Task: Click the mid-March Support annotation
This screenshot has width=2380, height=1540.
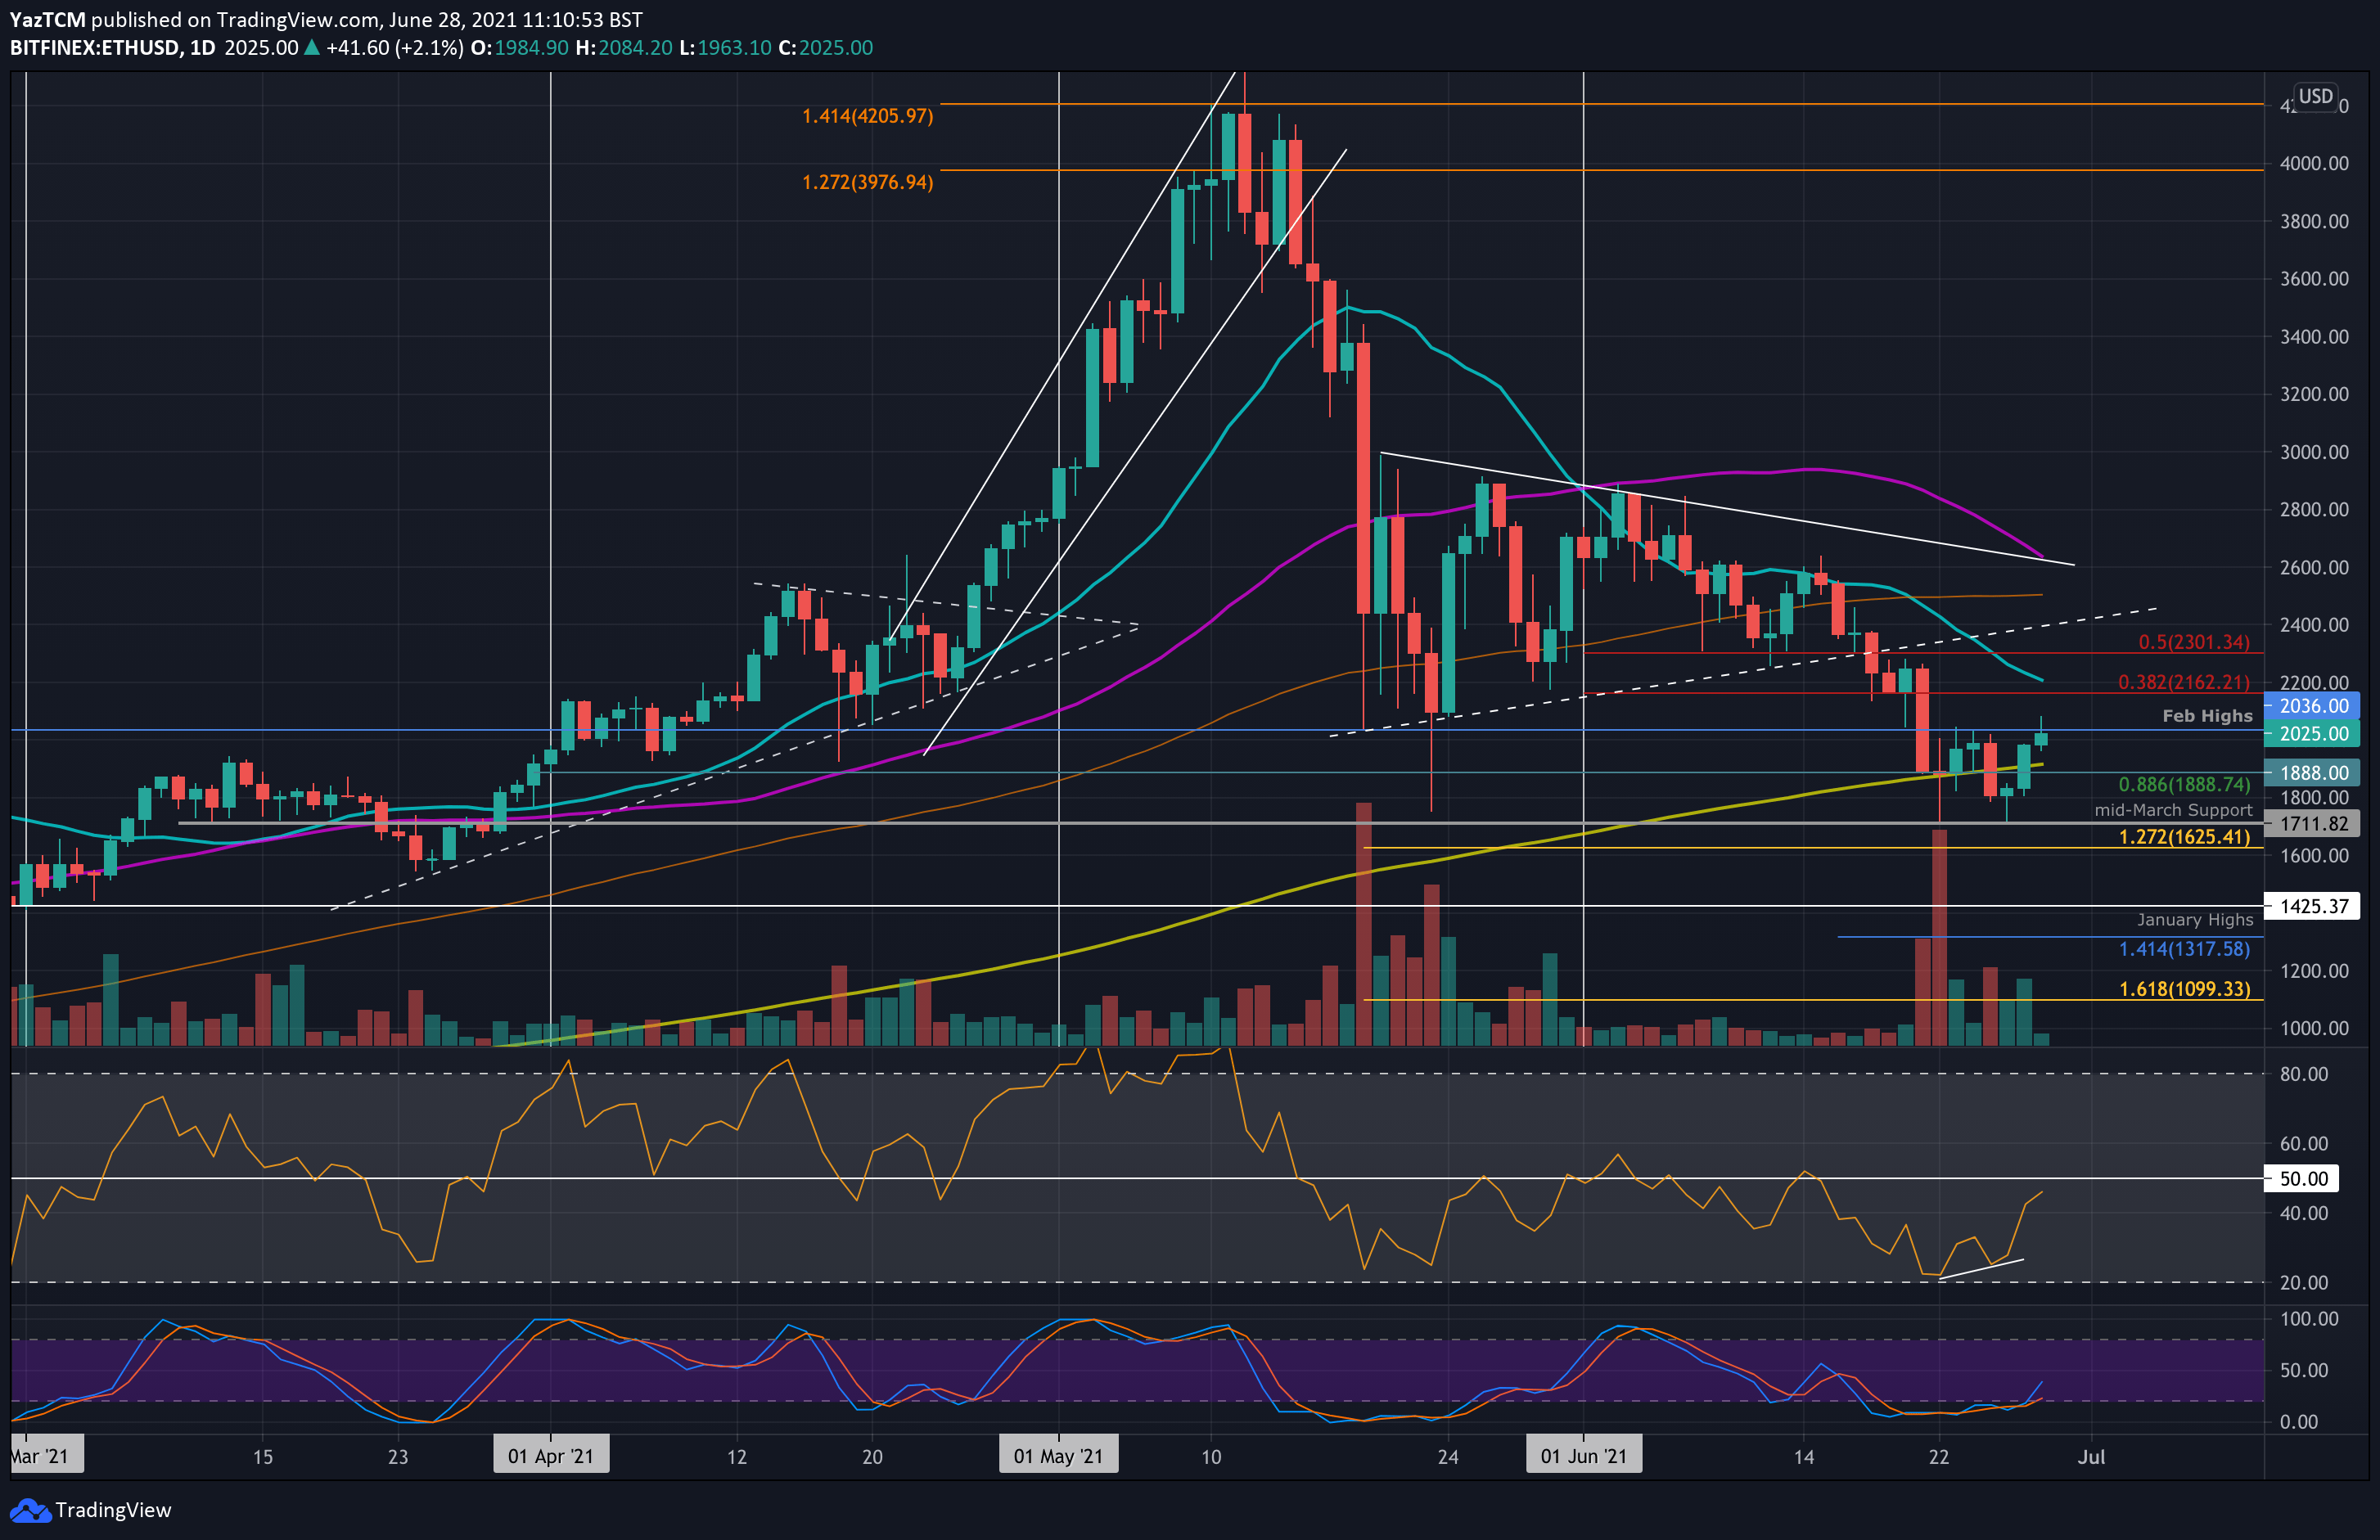Action: (2173, 810)
